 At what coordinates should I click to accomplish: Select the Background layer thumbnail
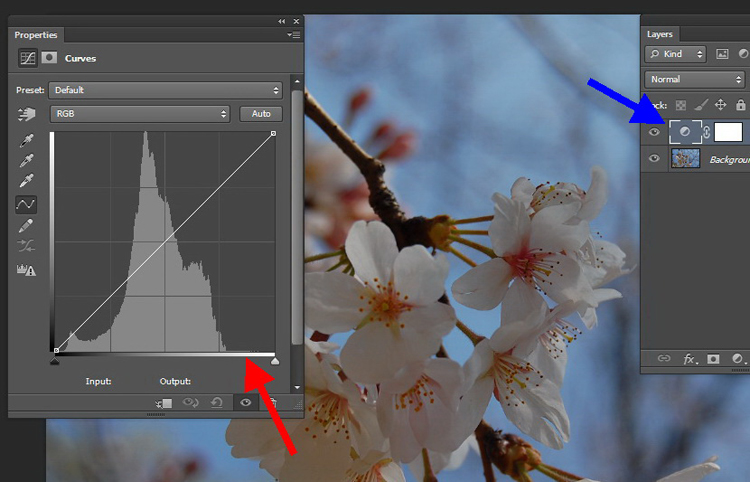685,158
